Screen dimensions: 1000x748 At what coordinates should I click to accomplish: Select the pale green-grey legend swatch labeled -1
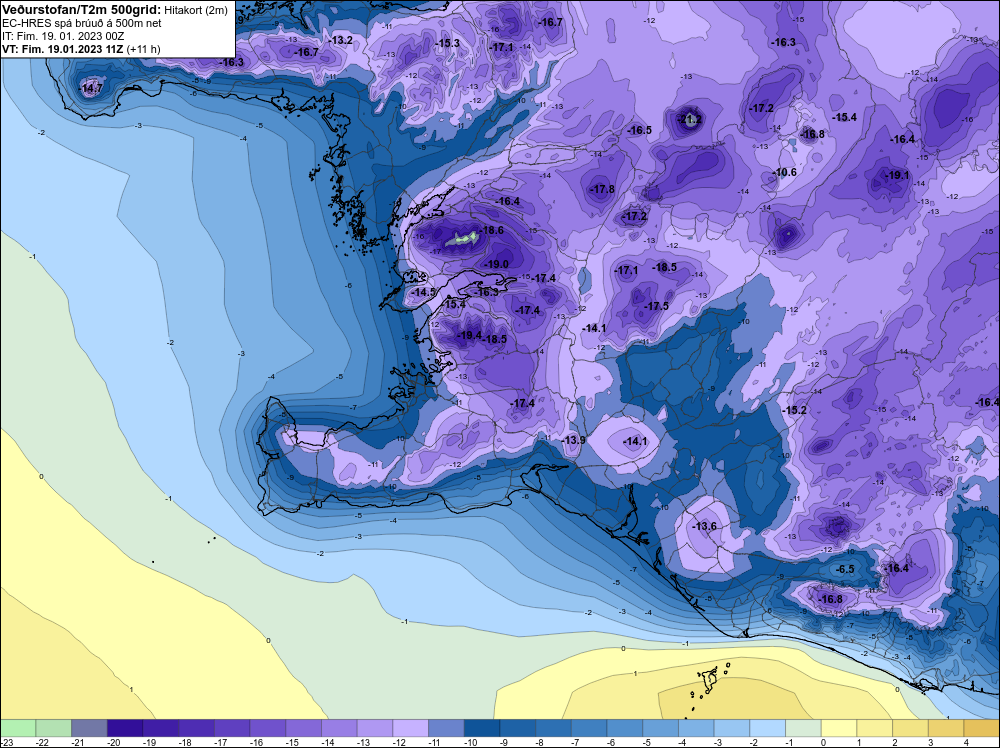coord(804,728)
